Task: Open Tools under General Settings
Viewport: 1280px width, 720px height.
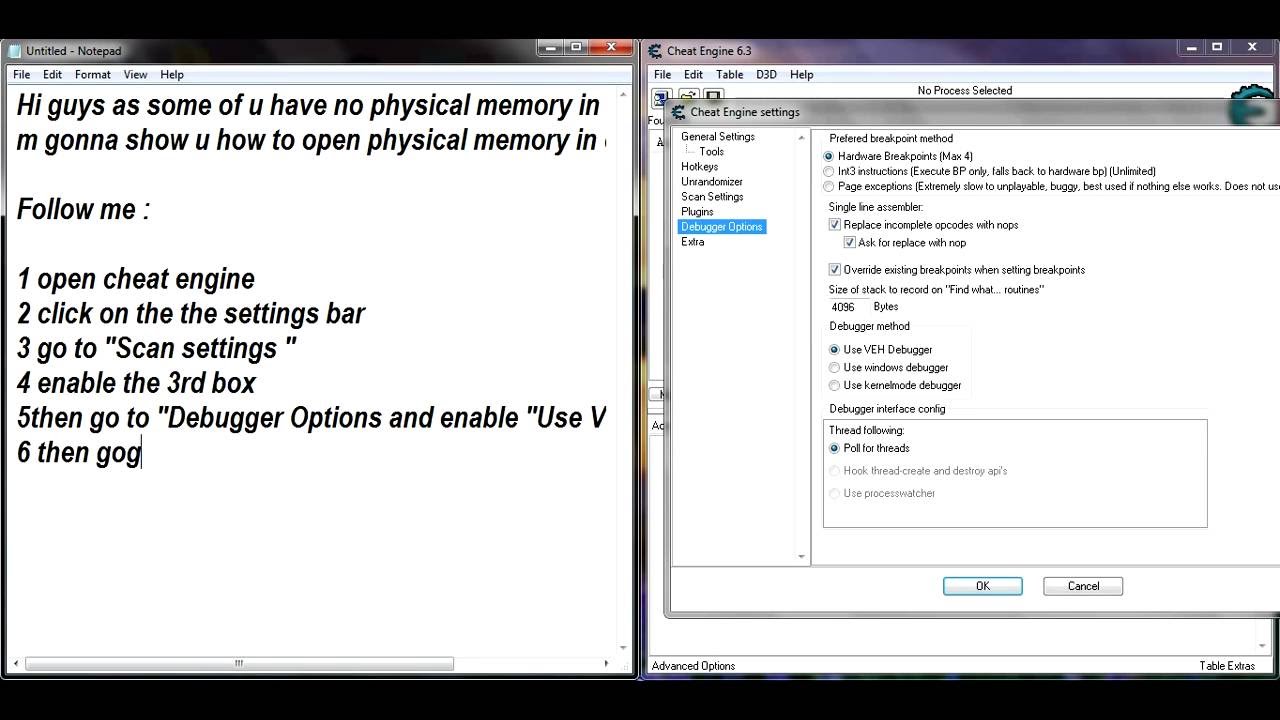Action: pos(711,152)
